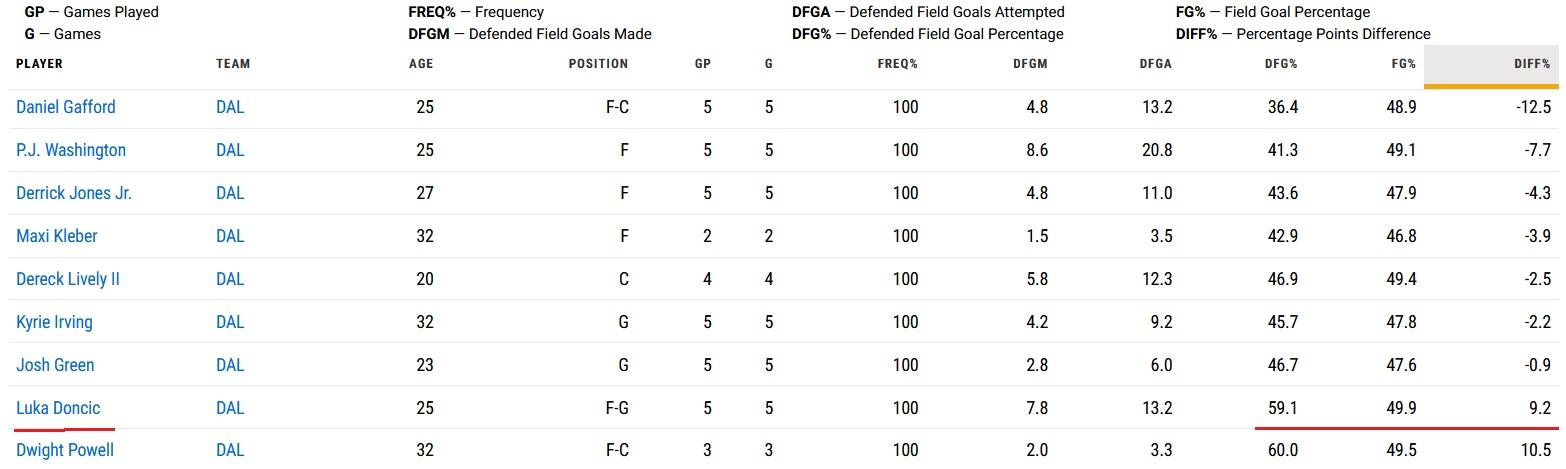Sort table by FG% column
1566x469 pixels.
(1403, 64)
